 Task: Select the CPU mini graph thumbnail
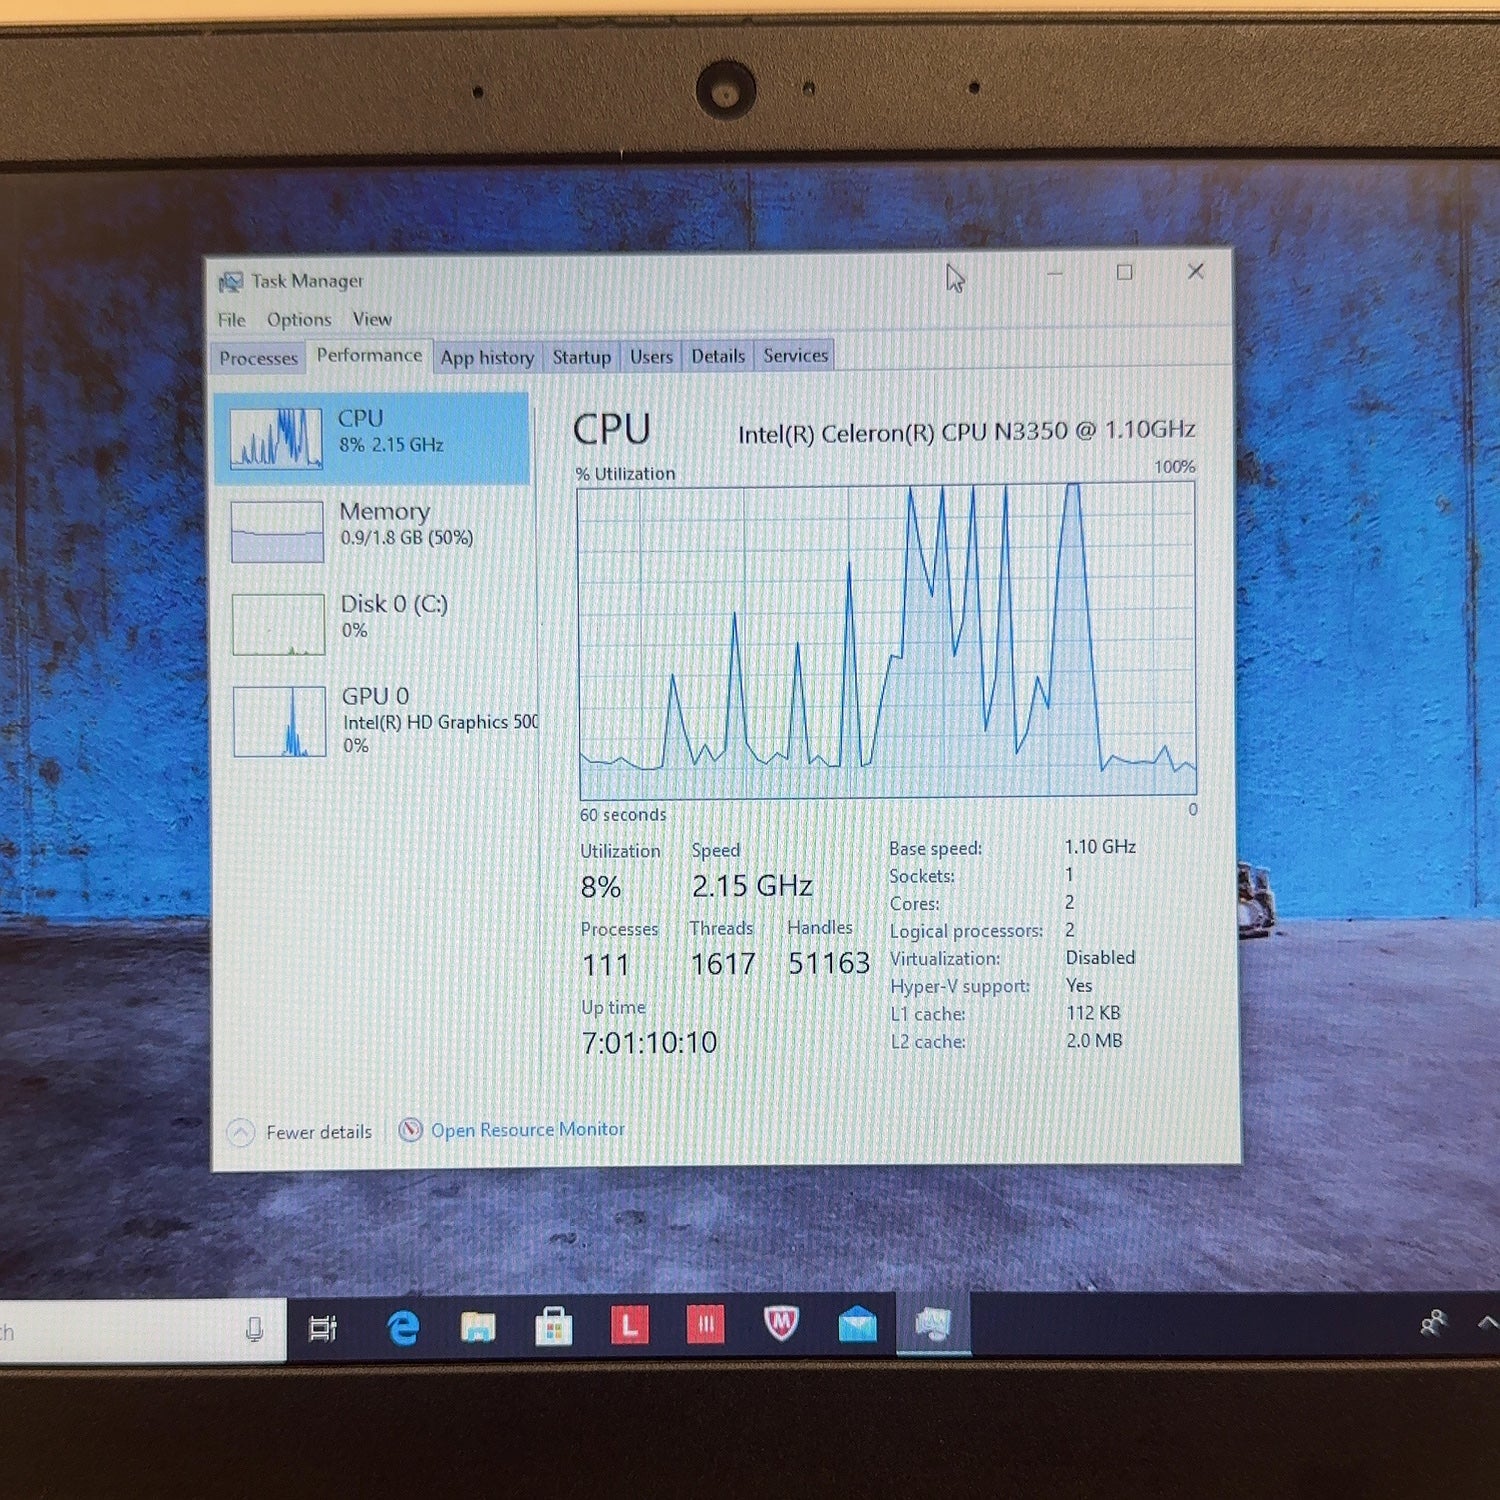[276, 438]
